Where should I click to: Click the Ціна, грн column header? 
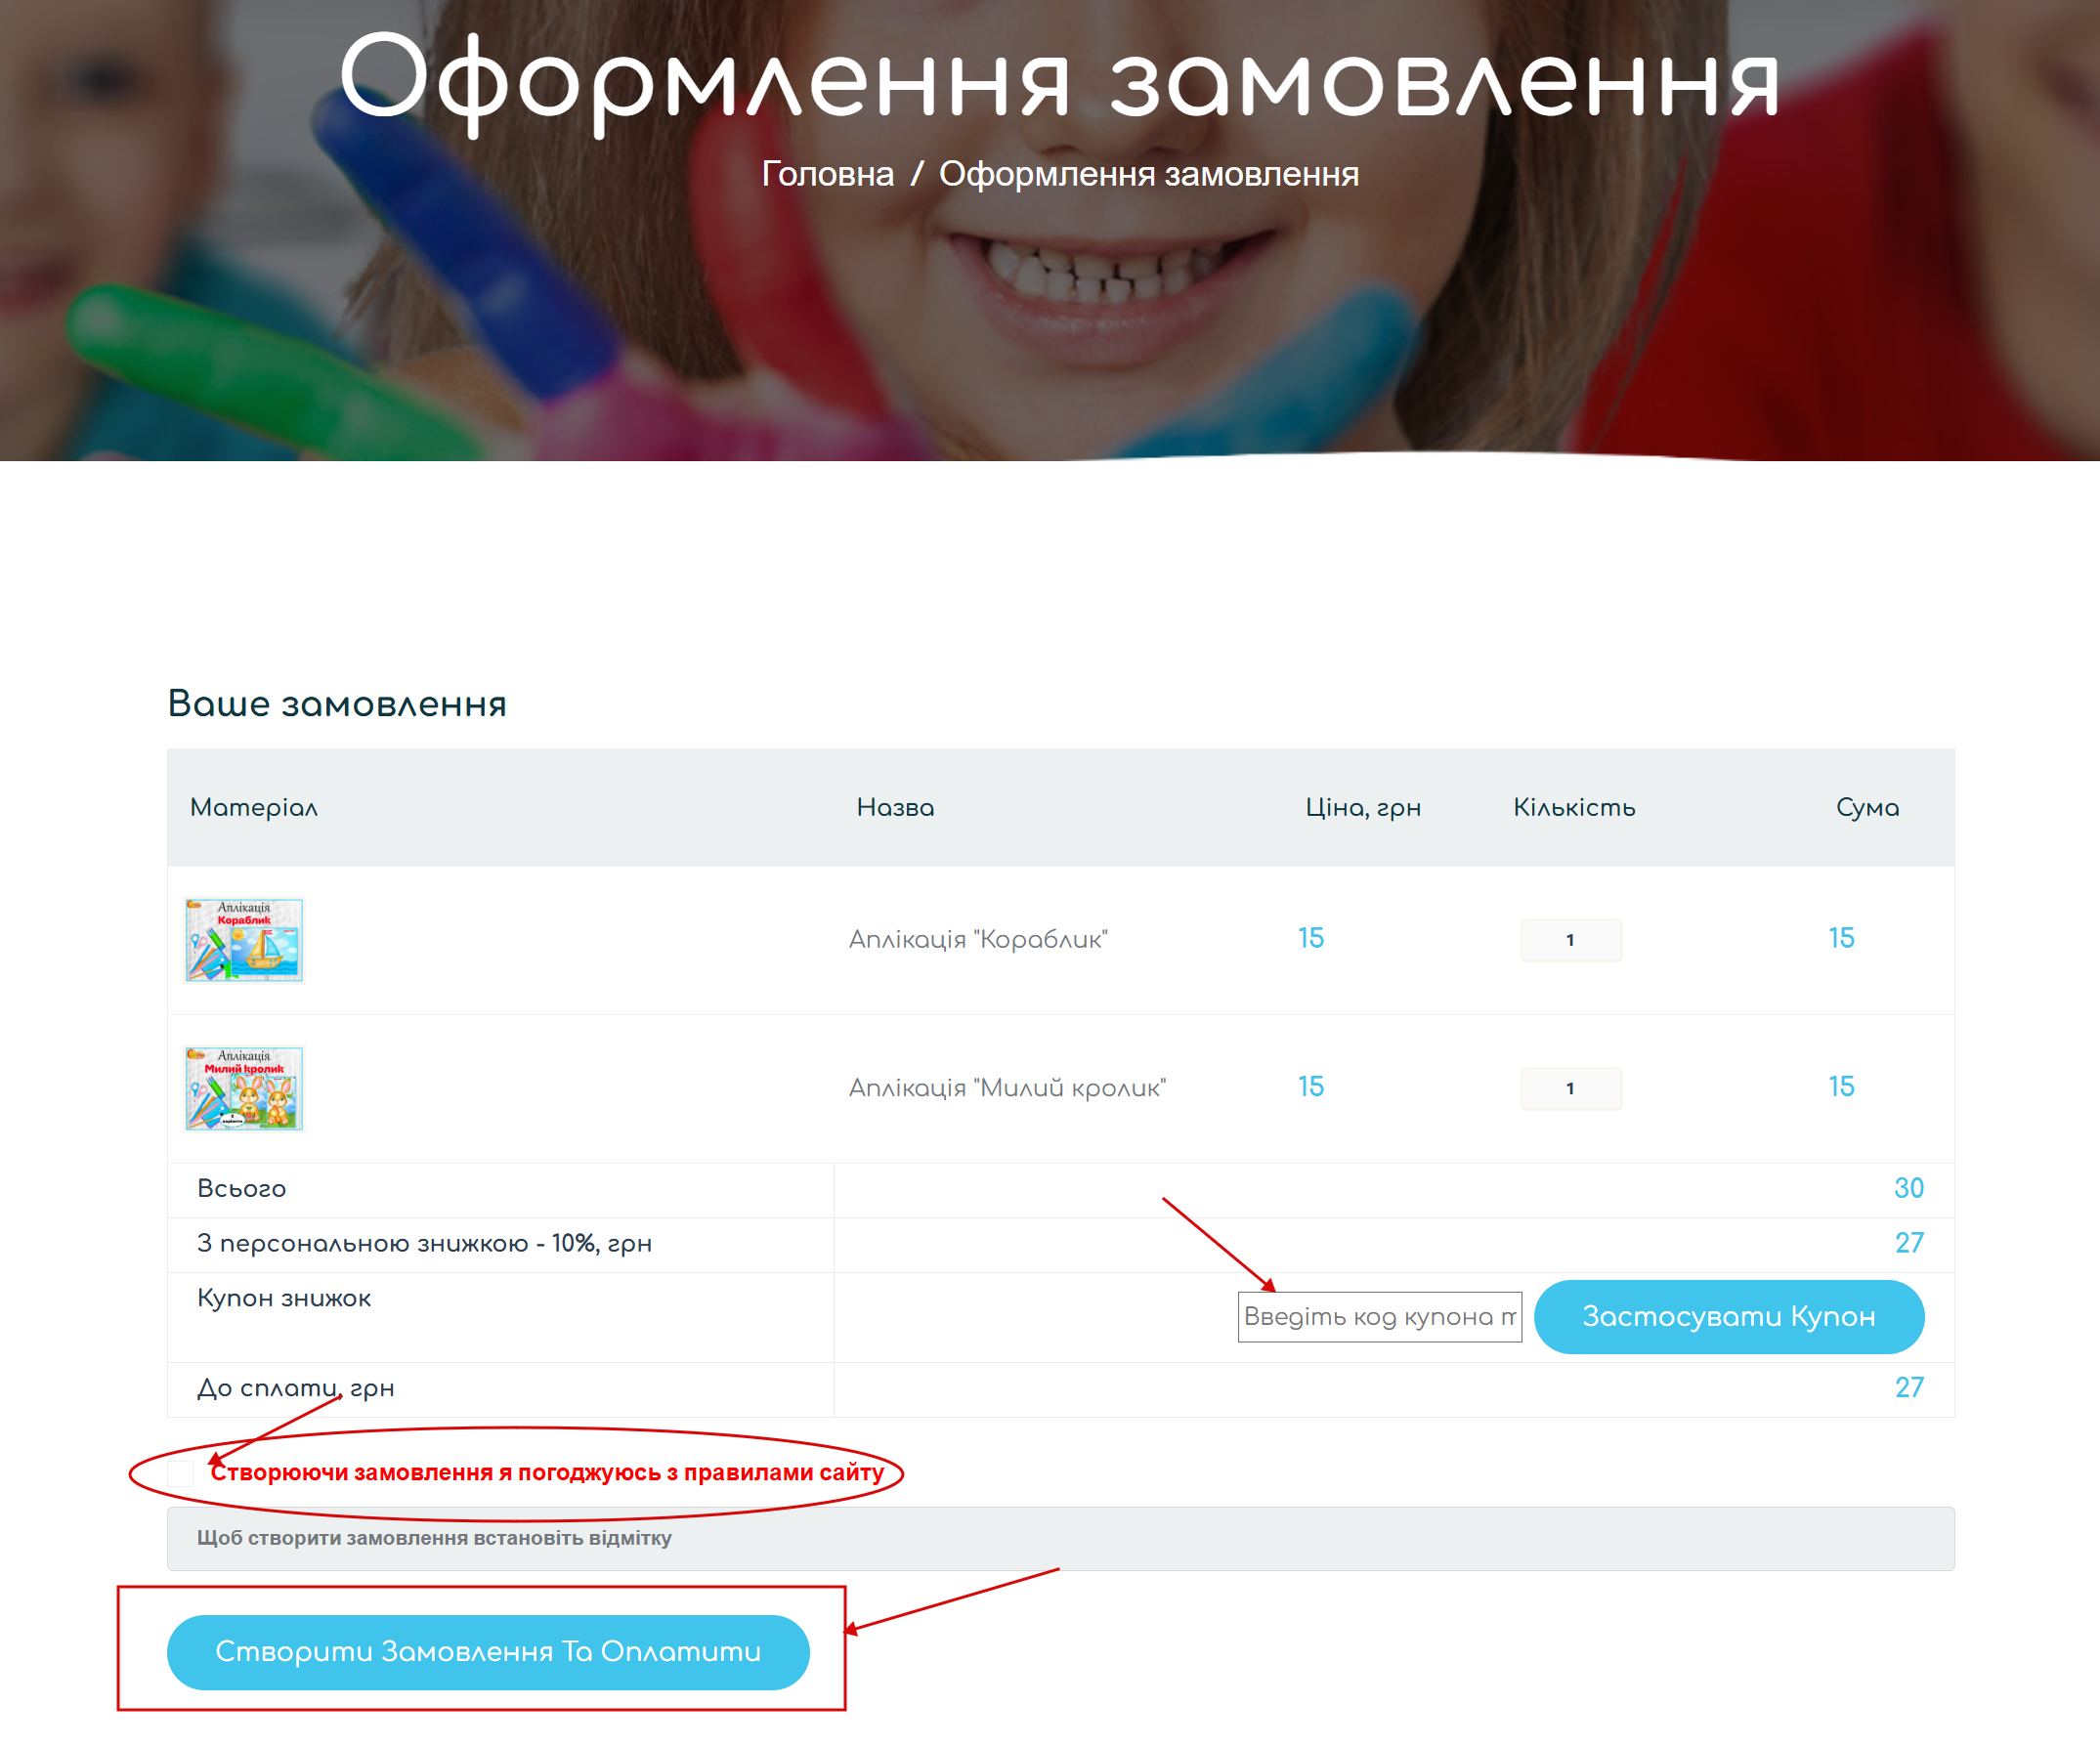coord(1362,808)
